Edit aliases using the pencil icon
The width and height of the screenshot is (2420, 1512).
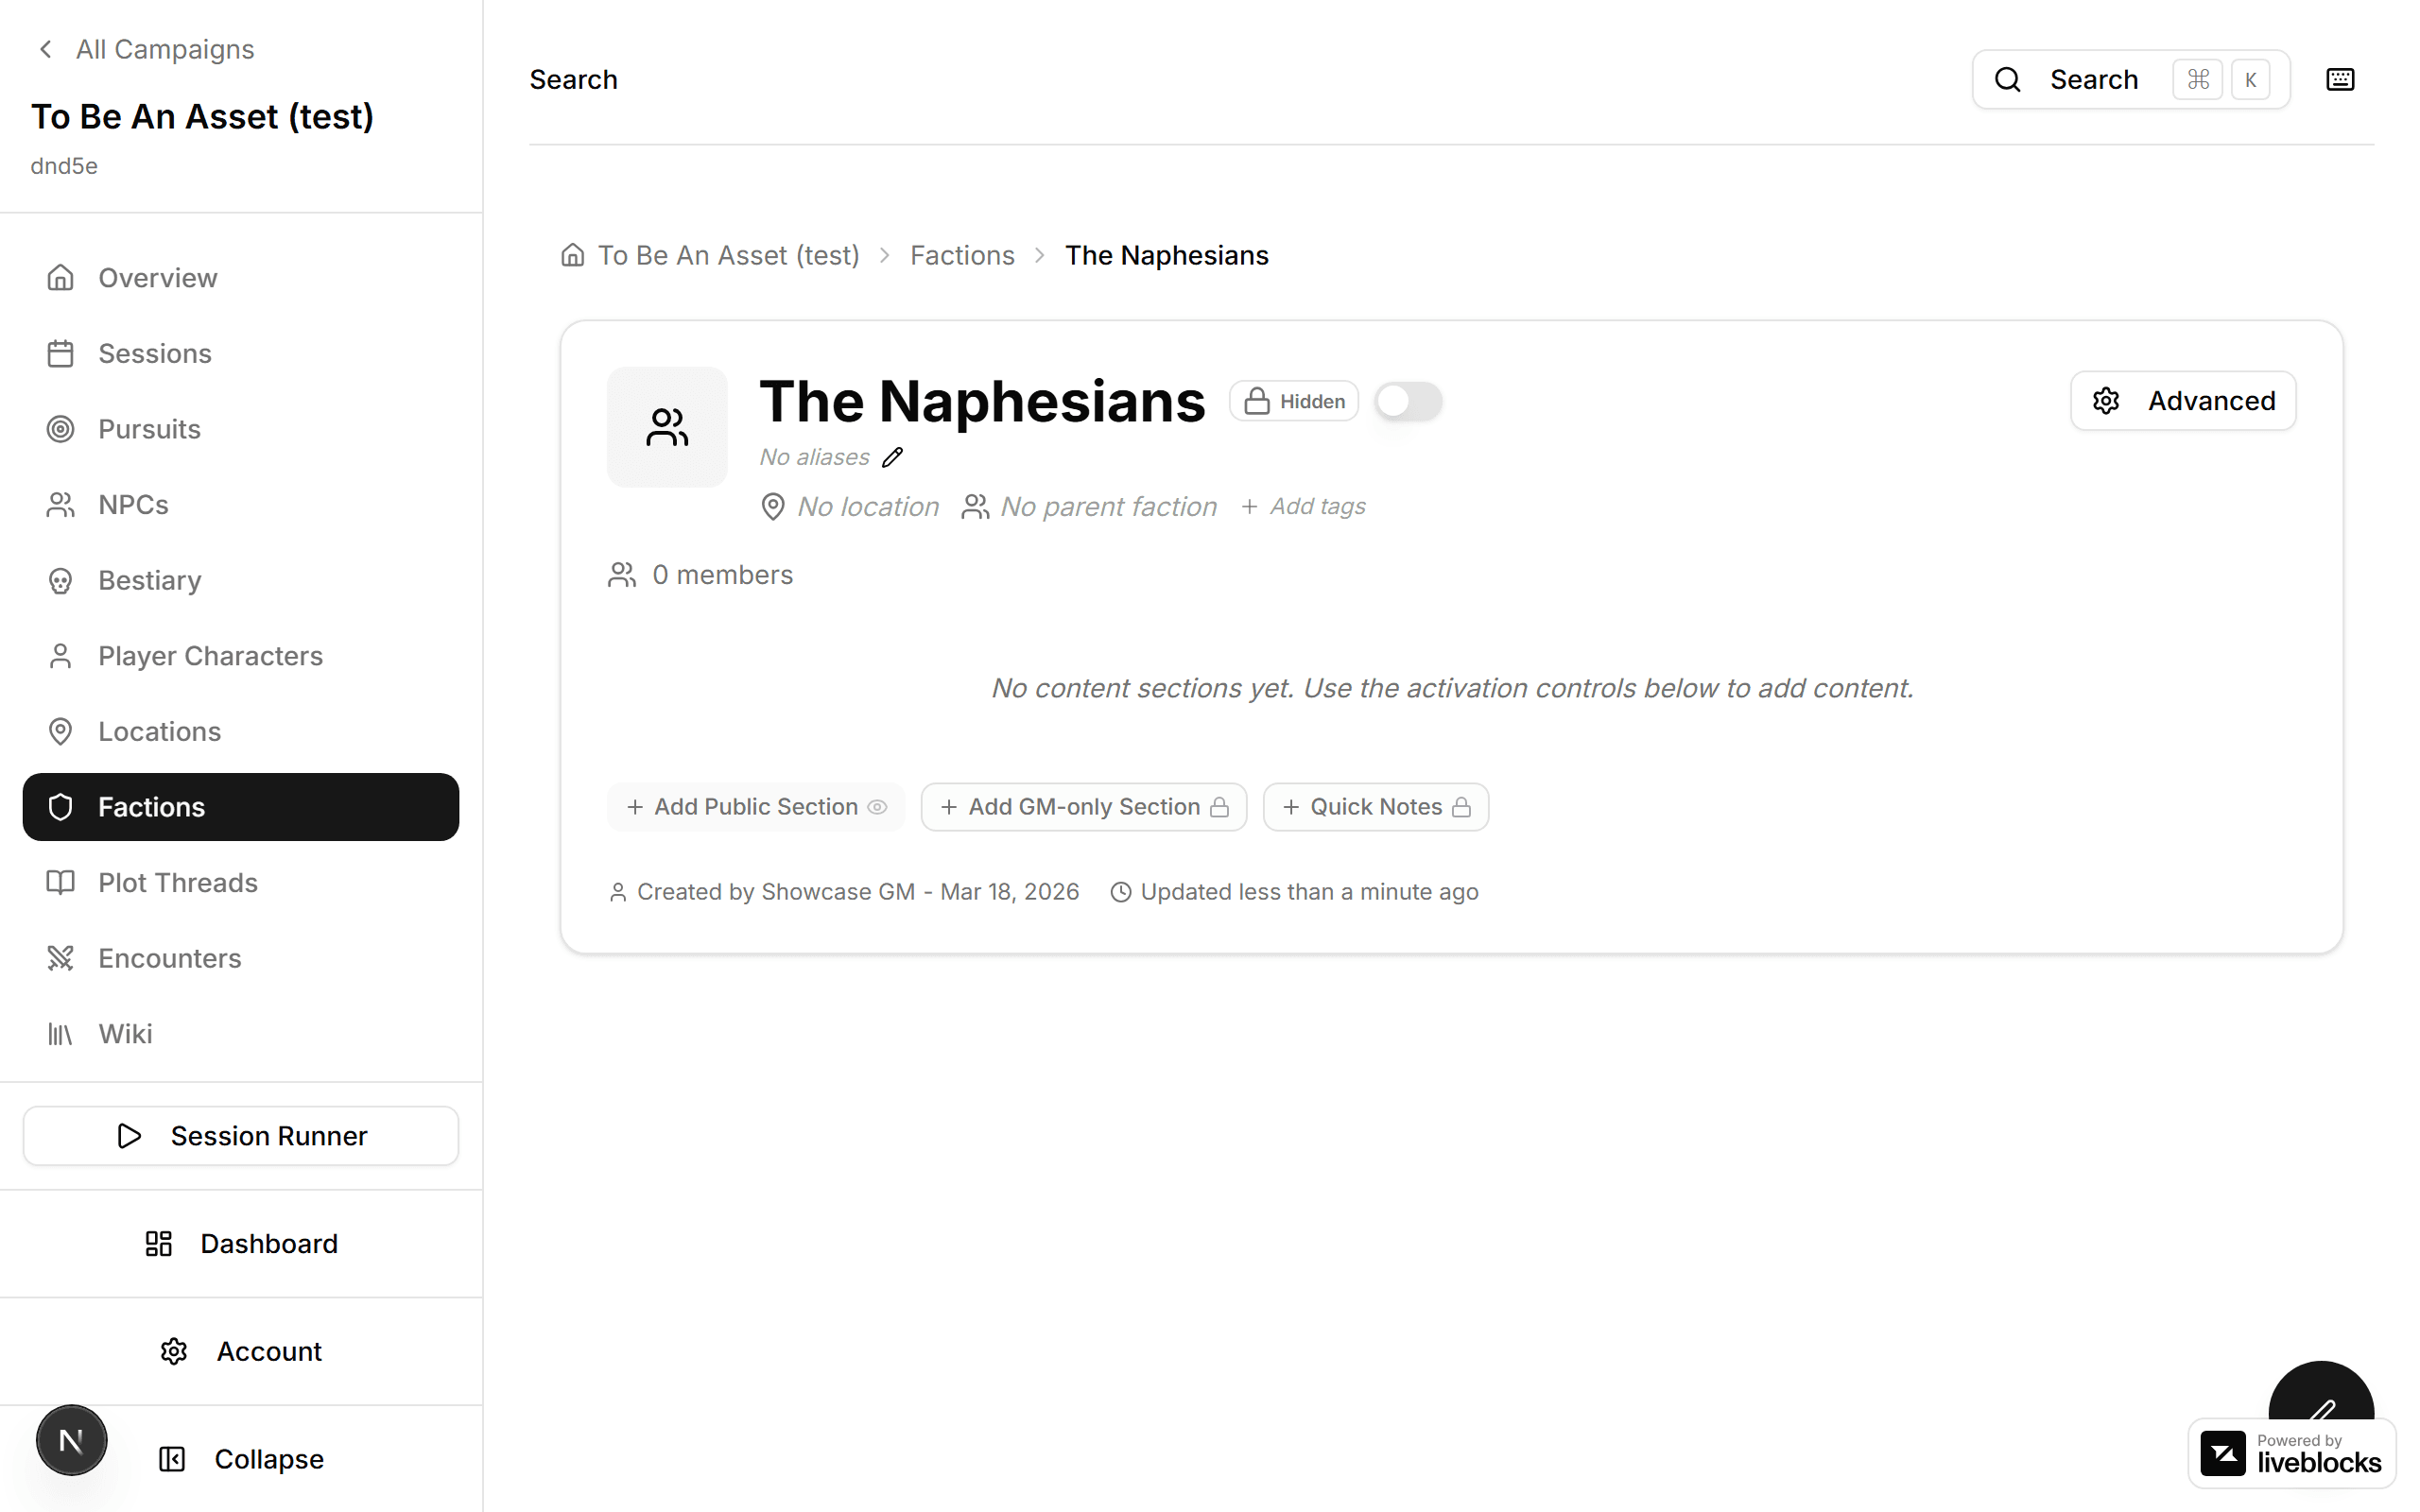893,457
